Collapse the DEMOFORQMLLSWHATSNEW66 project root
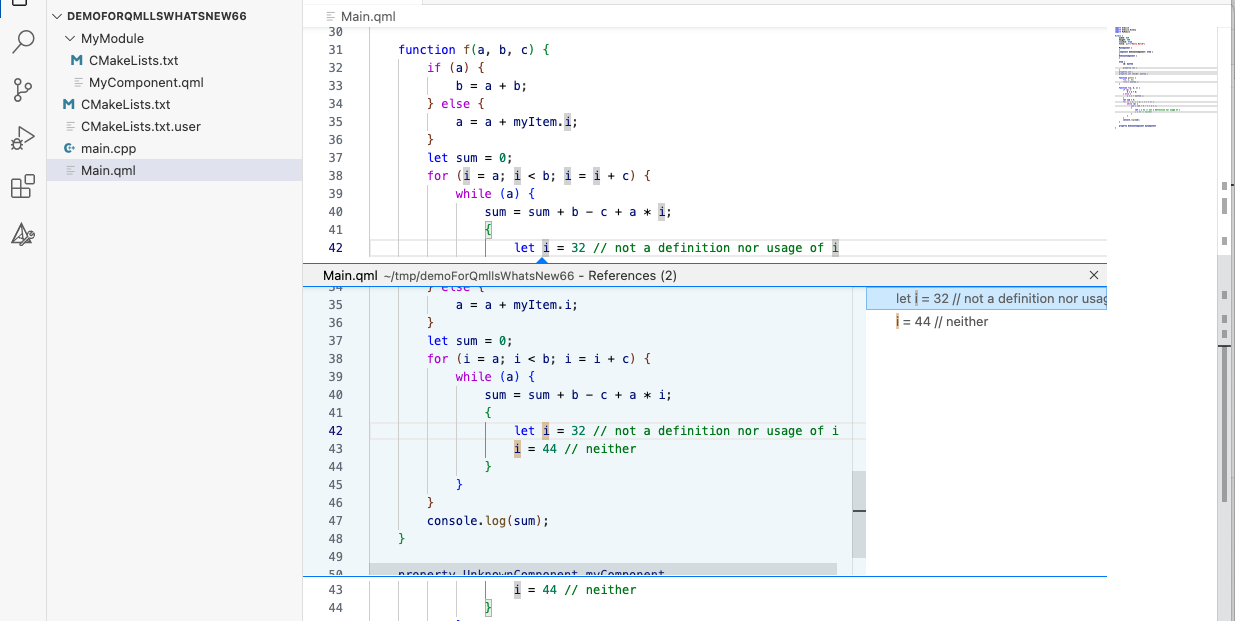Screen dimensions: 1235x621 [57, 17]
